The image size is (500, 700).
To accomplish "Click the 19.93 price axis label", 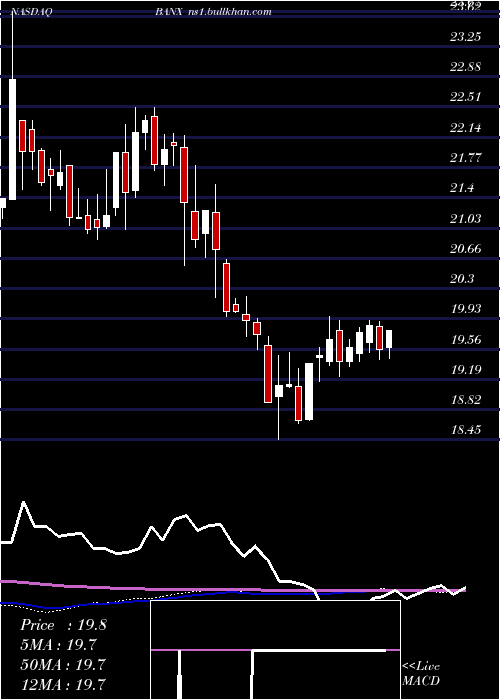I will (466, 309).
